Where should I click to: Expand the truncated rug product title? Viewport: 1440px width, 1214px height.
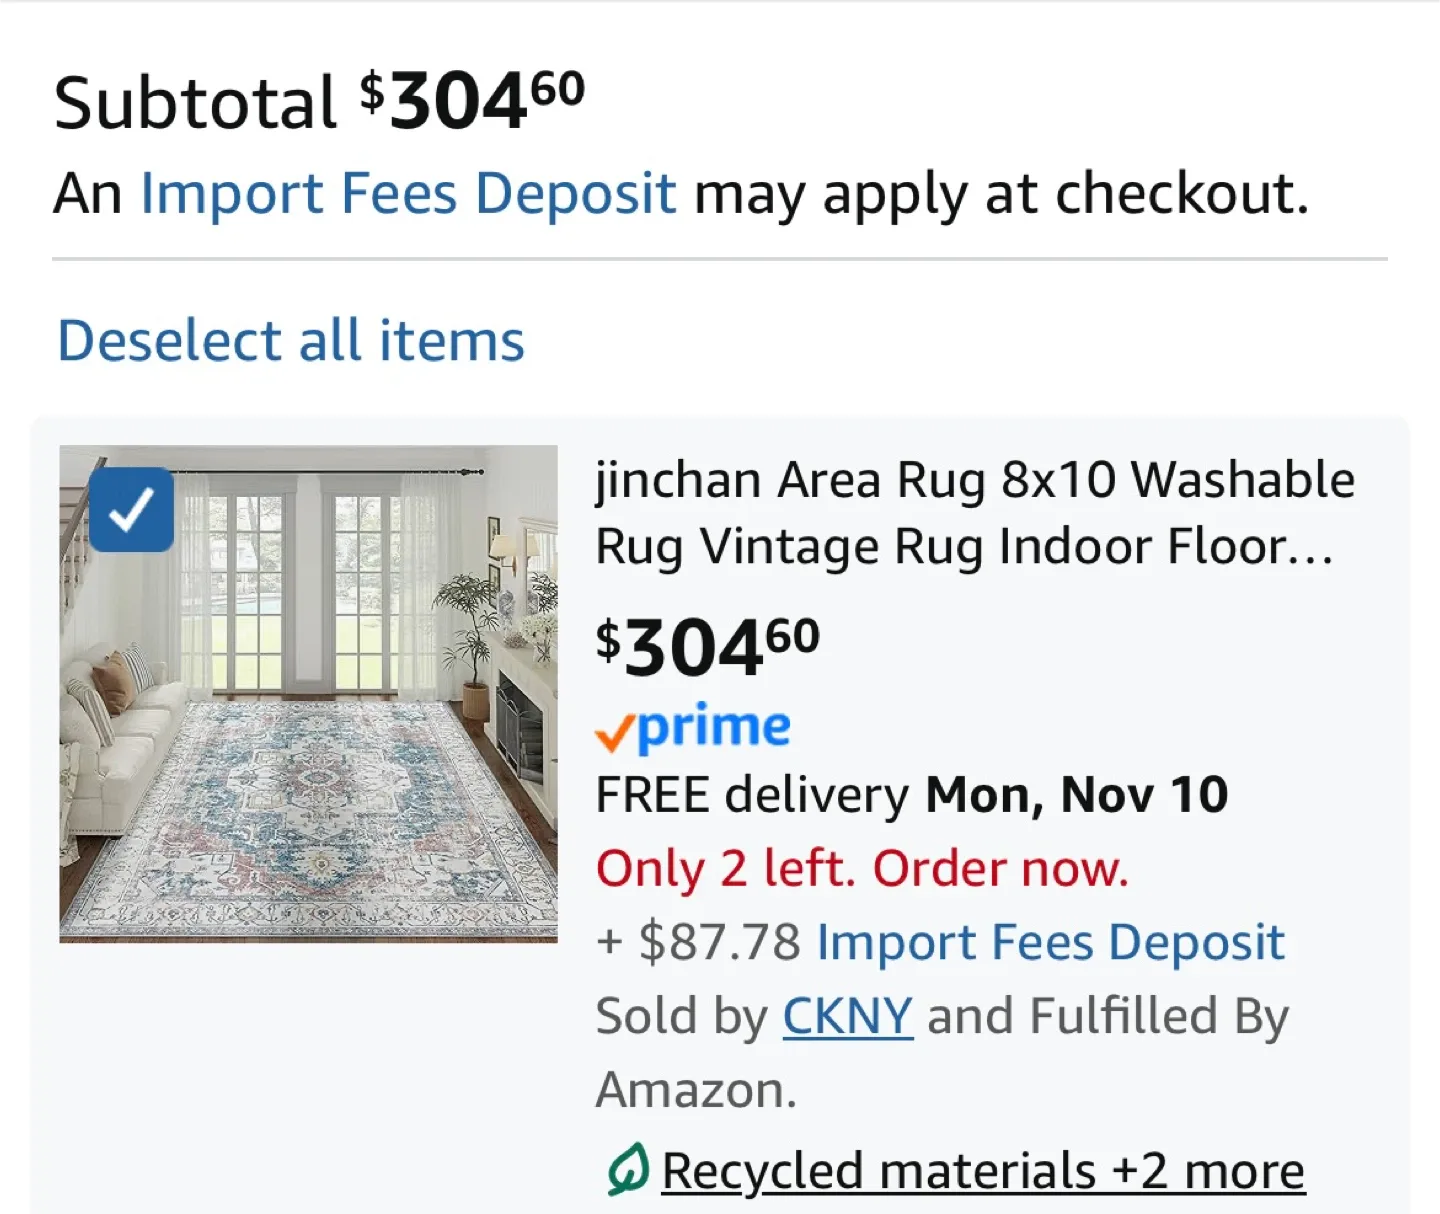[x=975, y=512]
